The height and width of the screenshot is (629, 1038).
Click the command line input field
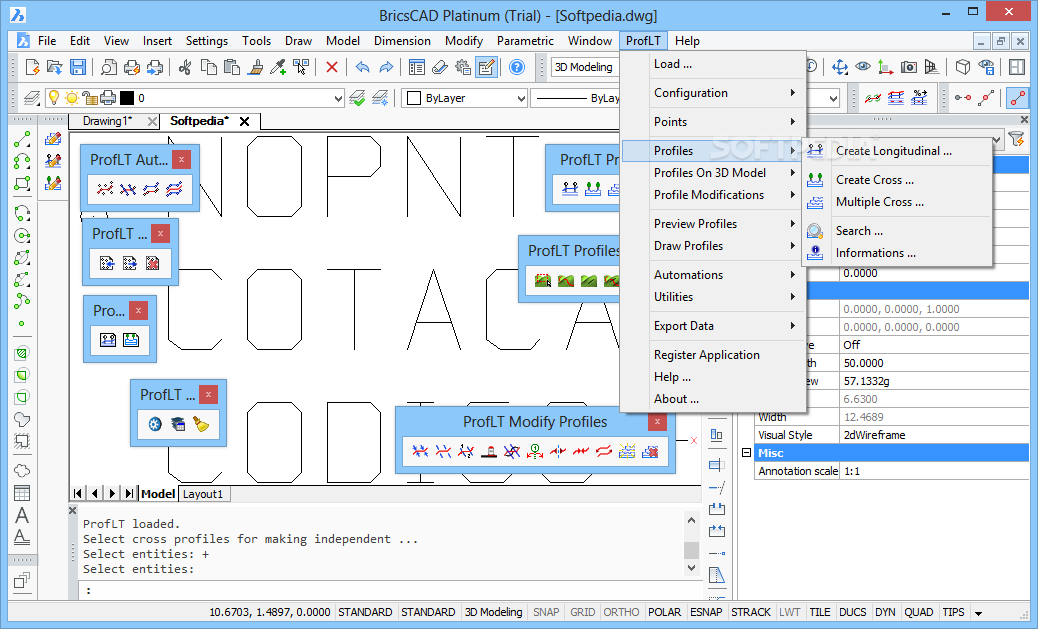[x=391, y=591]
